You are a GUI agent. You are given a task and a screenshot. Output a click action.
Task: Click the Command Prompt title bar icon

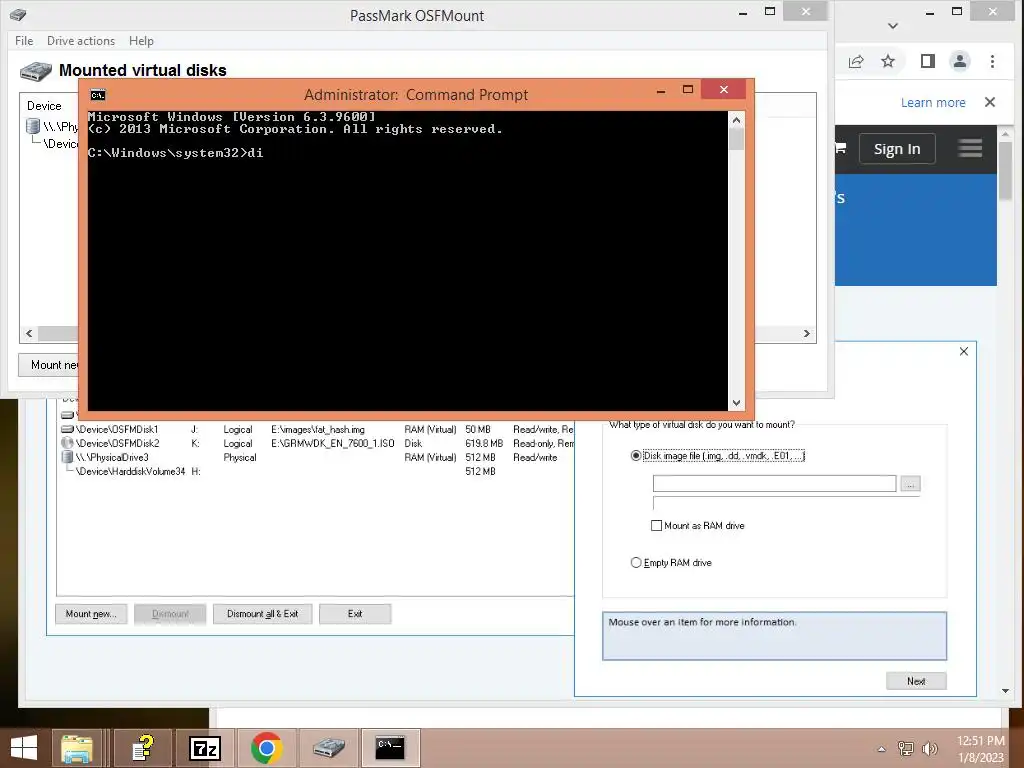[98, 95]
